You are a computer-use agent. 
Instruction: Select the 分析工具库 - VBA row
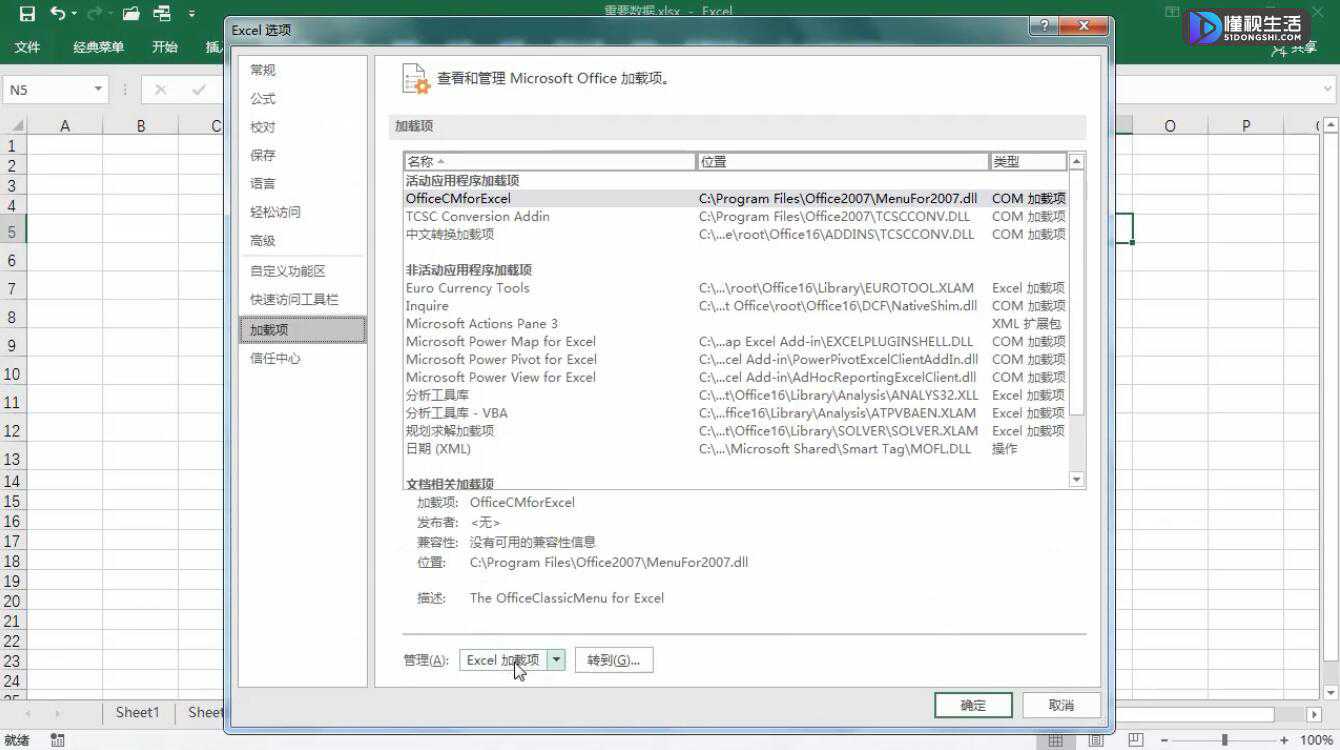[735, 413]
